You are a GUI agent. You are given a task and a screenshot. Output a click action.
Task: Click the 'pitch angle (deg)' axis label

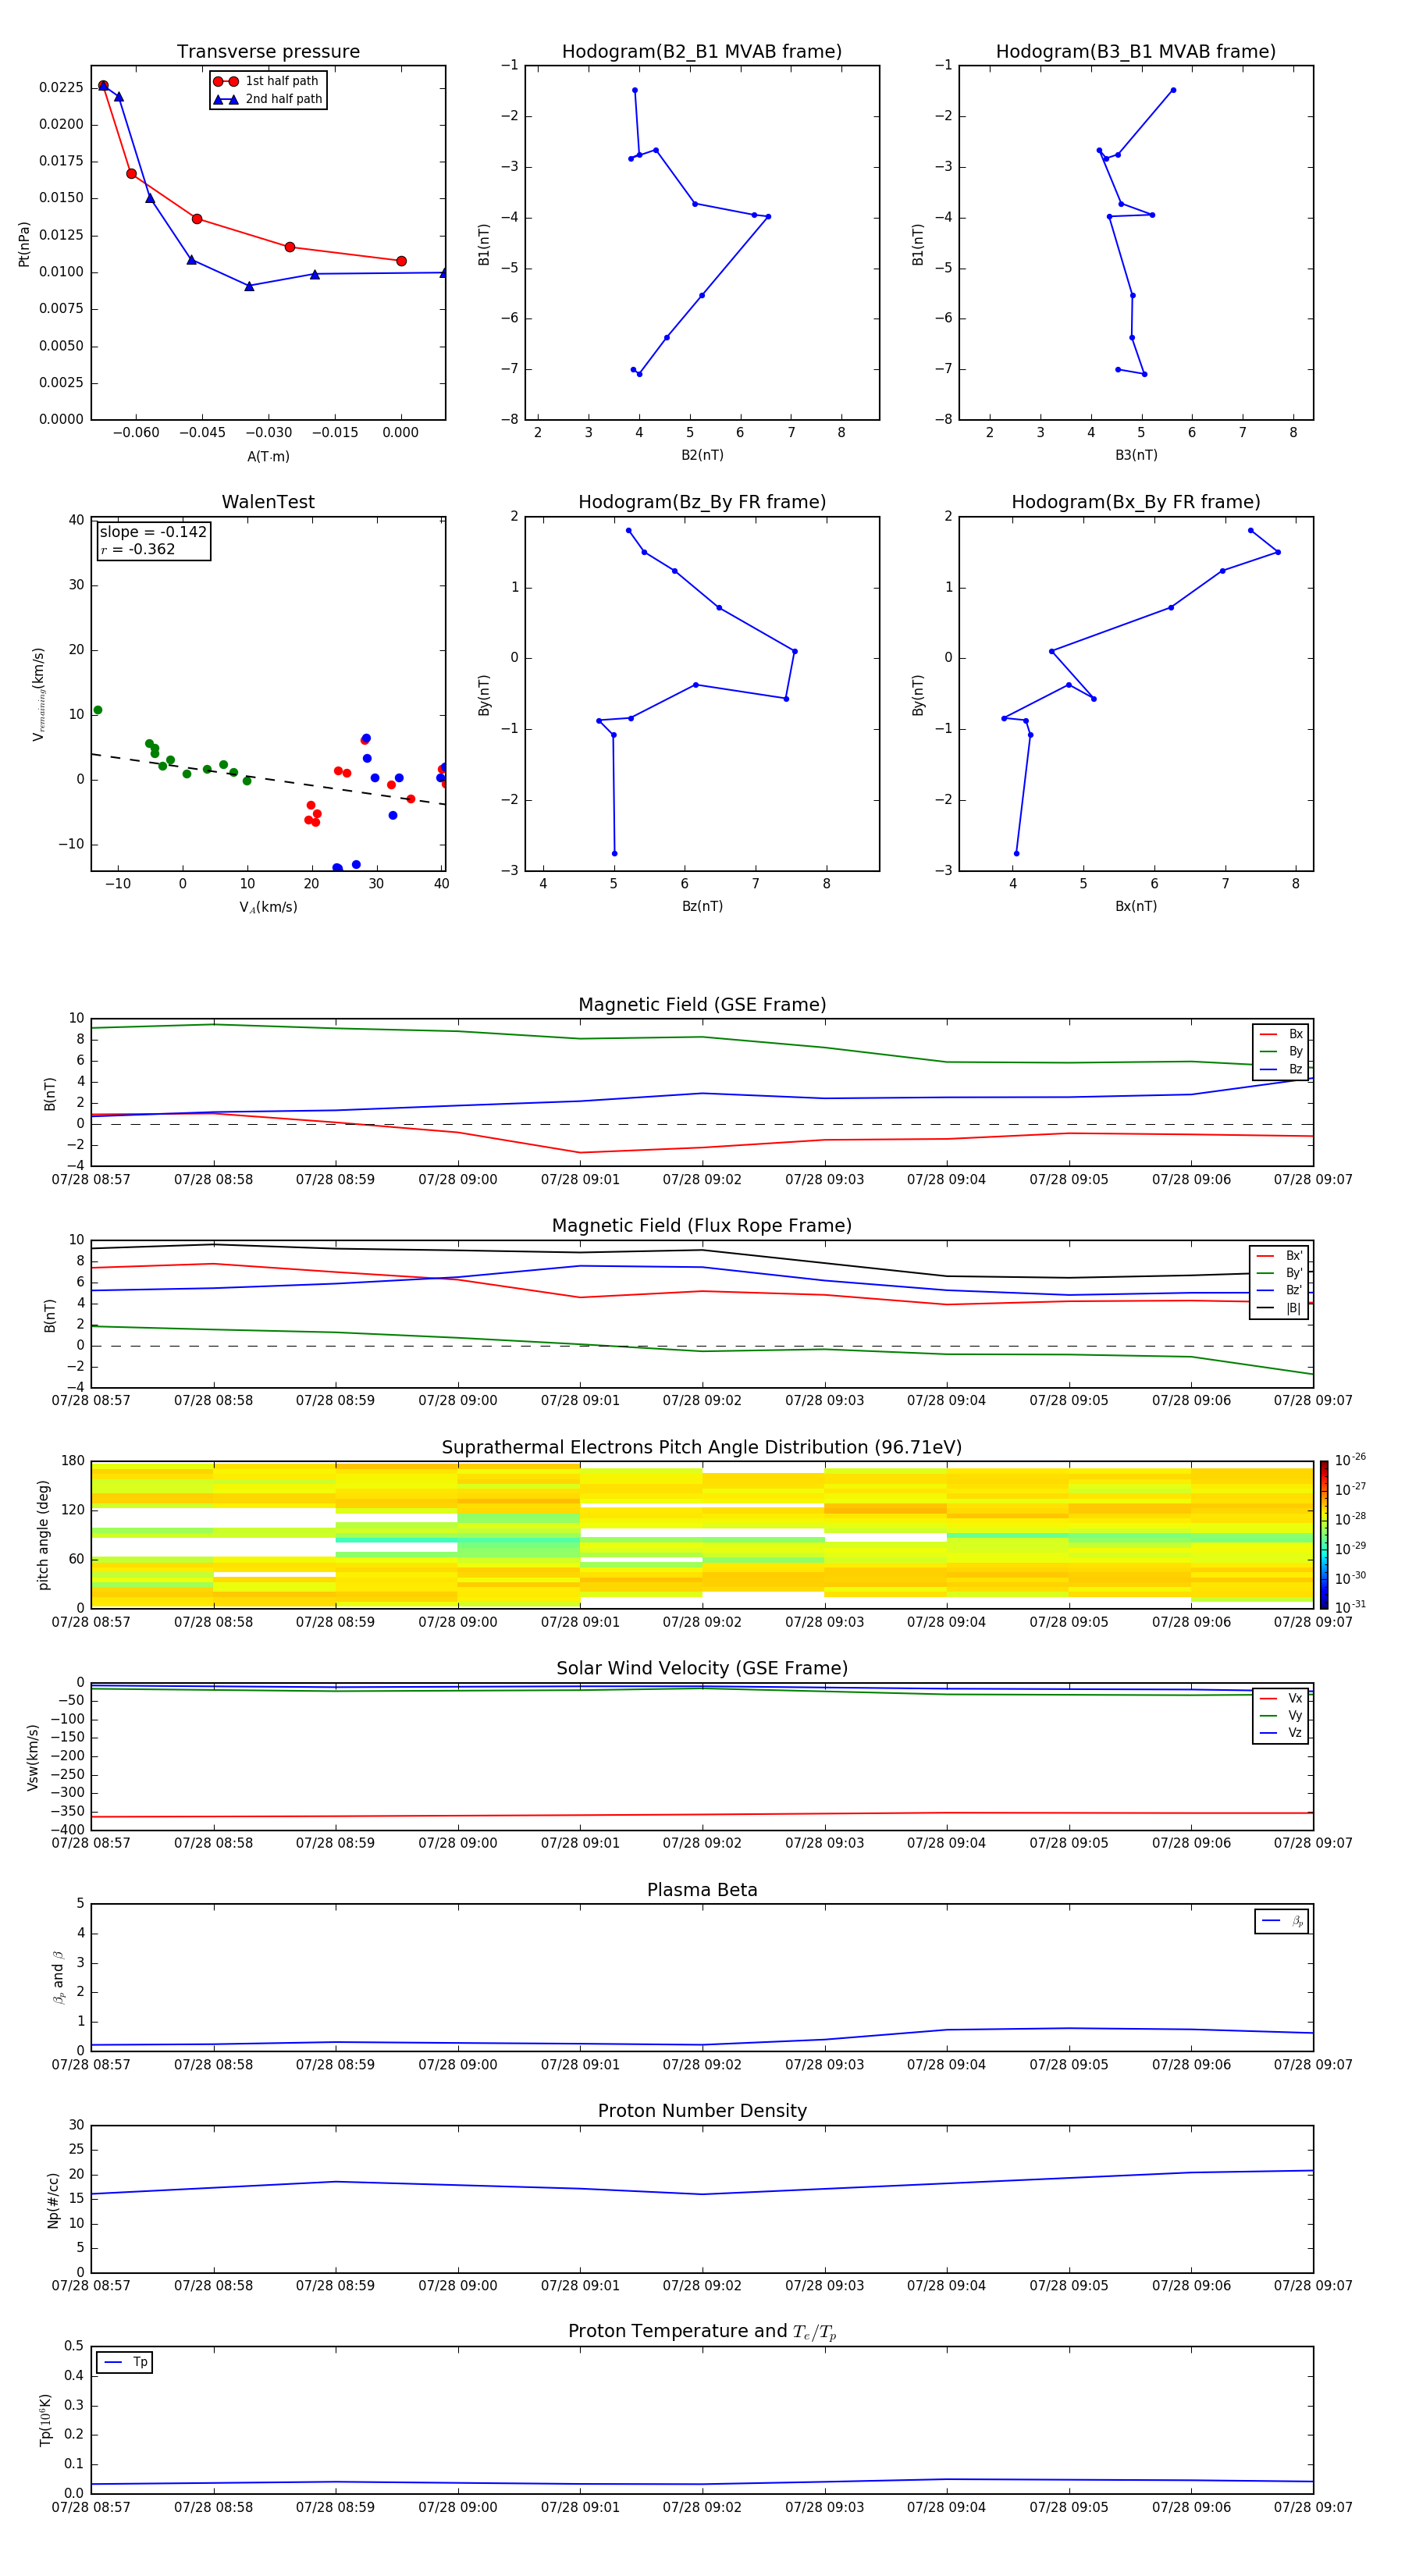pos(43,1535)
